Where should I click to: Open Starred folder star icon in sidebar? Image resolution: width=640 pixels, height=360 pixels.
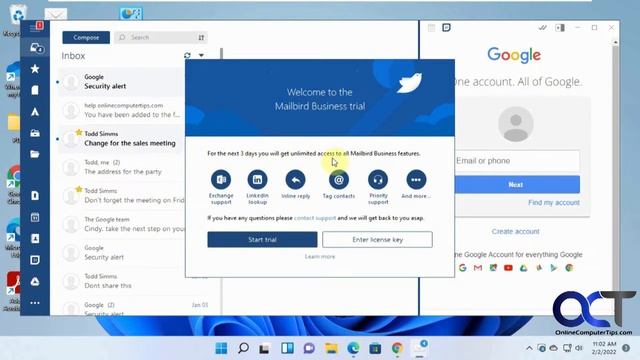(35, 69)
